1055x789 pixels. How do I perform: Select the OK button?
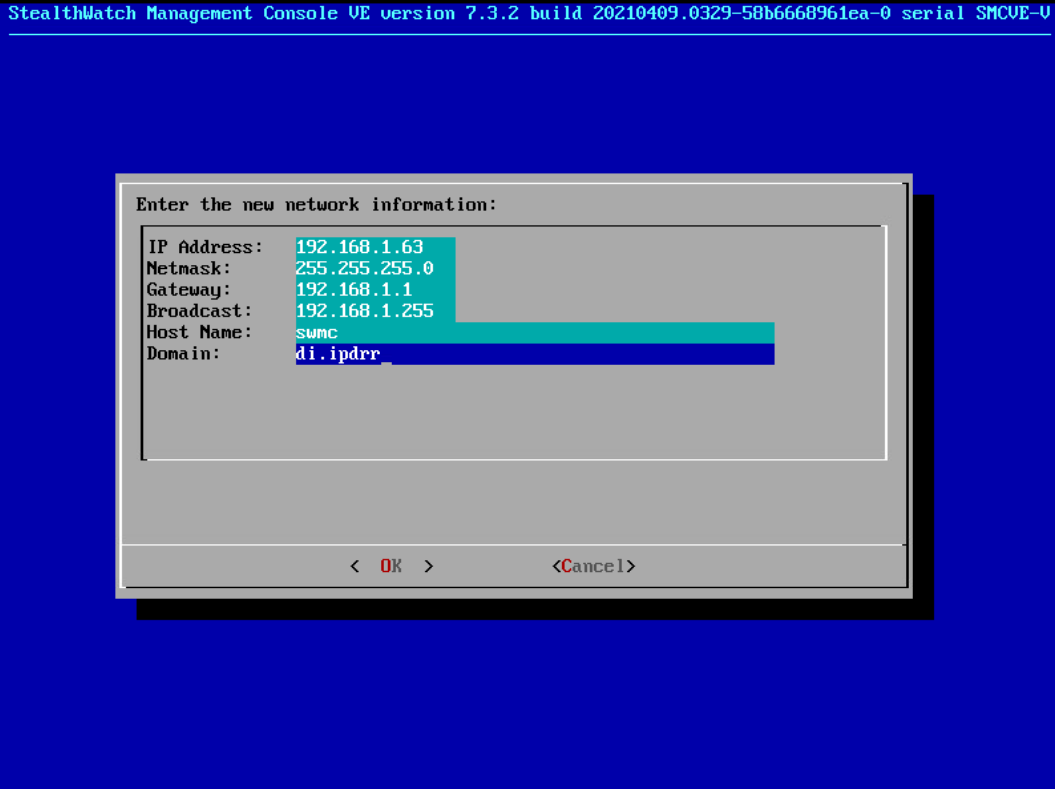coord(391,566)
